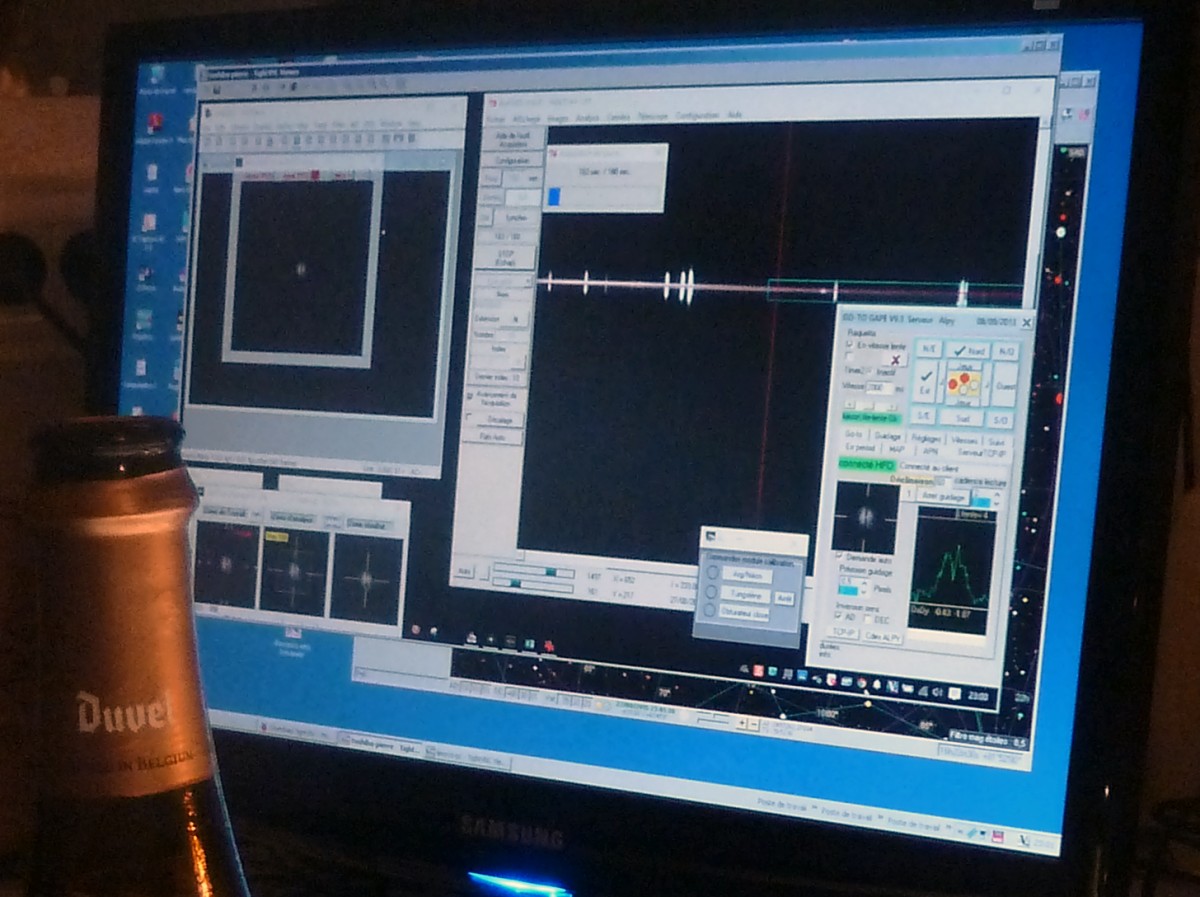Adjust the 'Précision guidage' spinner arrows
The height and width of the screenshot is (897, 1200).
click(x=866, y=584)
